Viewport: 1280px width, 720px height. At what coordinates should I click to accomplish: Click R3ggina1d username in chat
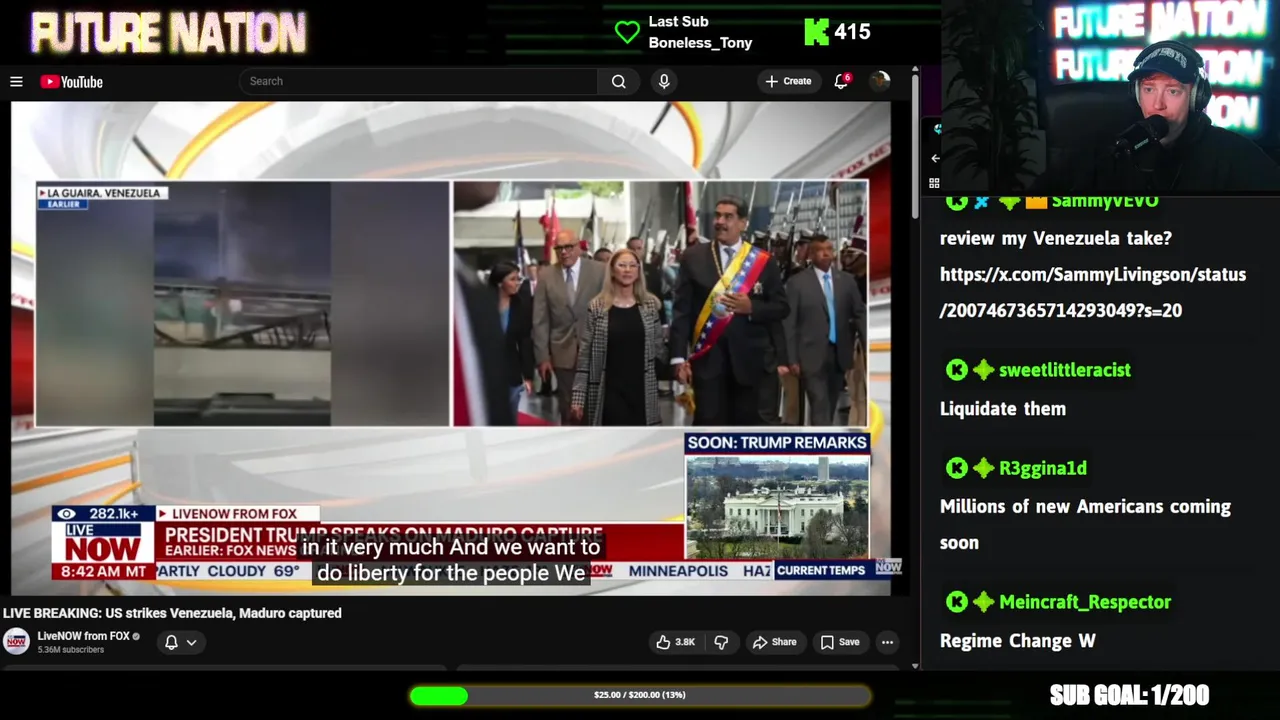[1043, 468]
